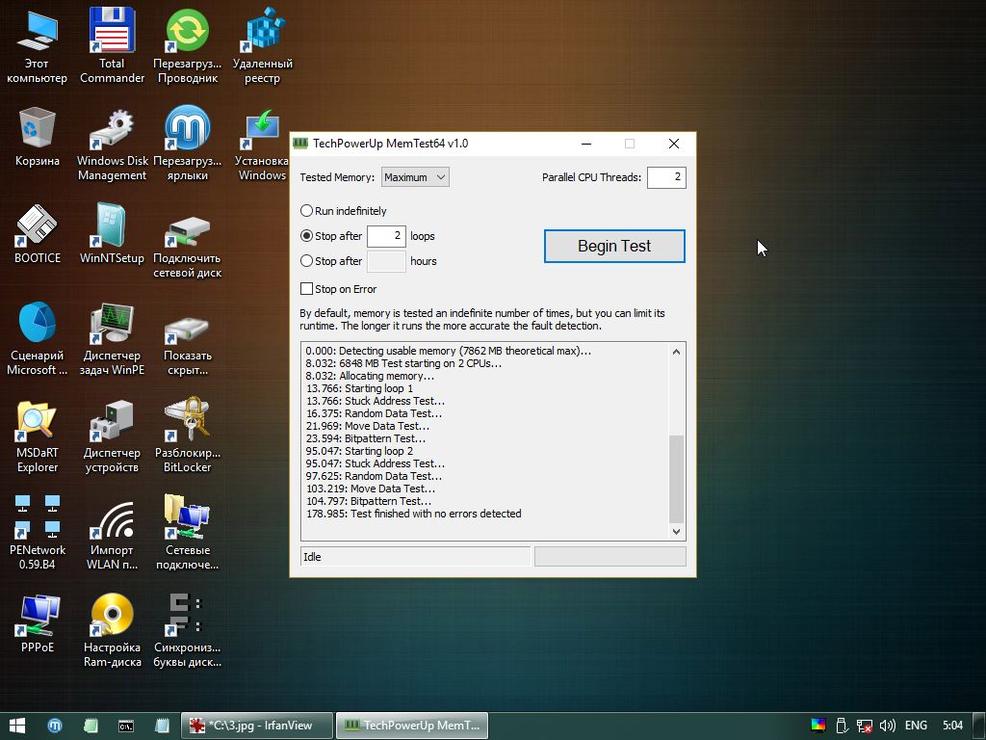Launch Диспетчер задач WinPE
The width and height of the screenshot is (986, 740).
pos(112,338)
